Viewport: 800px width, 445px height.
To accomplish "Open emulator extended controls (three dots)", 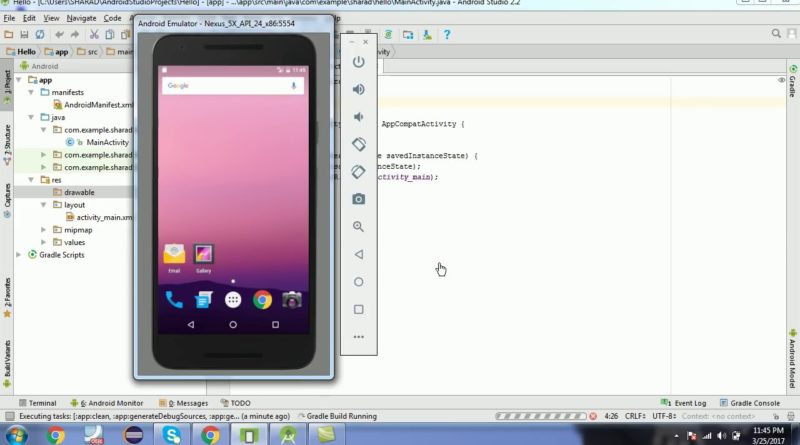I will [x=359, y=337].
